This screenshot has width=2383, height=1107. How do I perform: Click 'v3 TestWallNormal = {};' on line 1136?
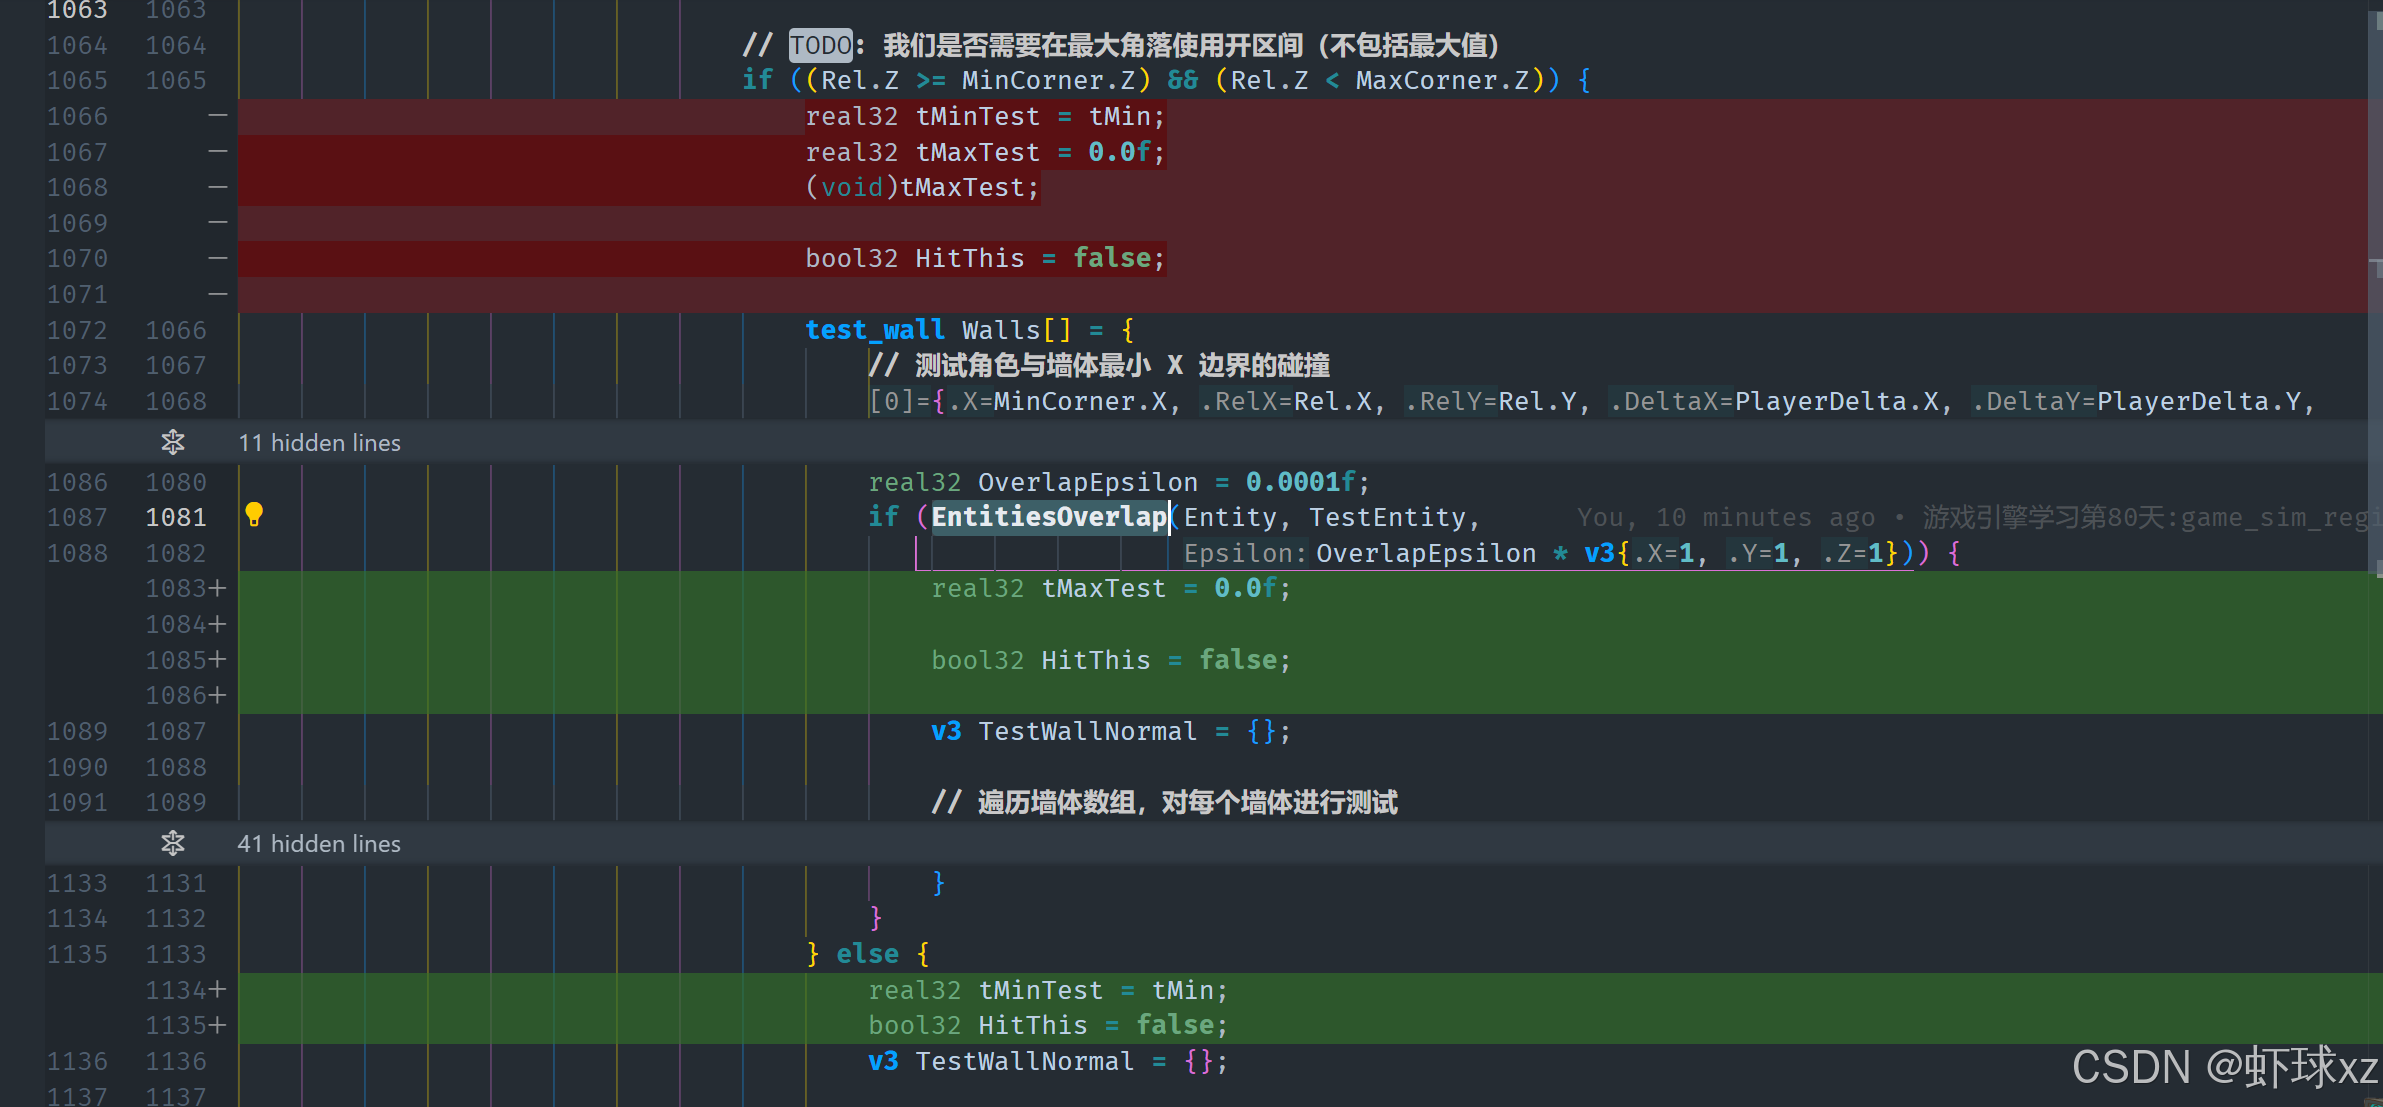pyautogui.click(x=1048, y=1061)
